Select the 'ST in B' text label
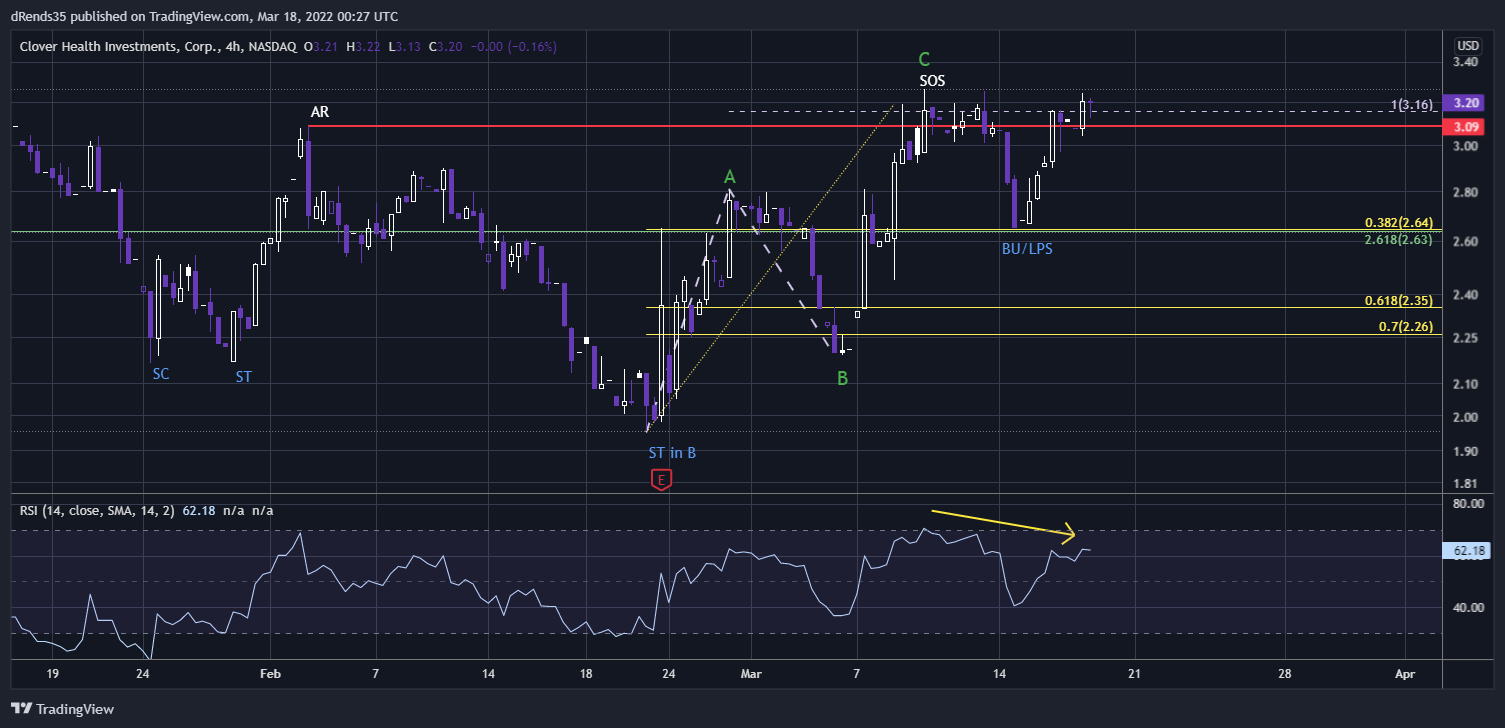This screenshot has width=1505, height=728. [672, 452]
